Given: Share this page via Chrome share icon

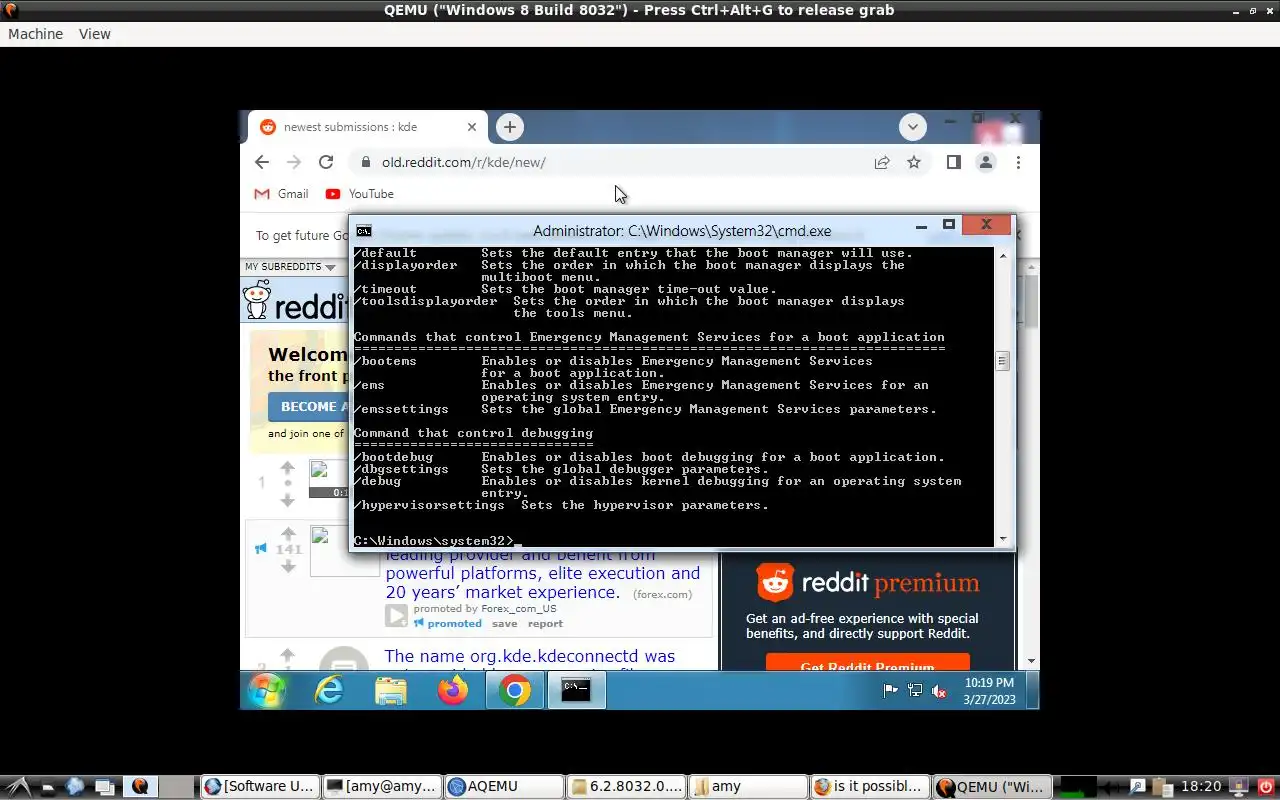Looking at the screenshot, I should tap(882, 162).
